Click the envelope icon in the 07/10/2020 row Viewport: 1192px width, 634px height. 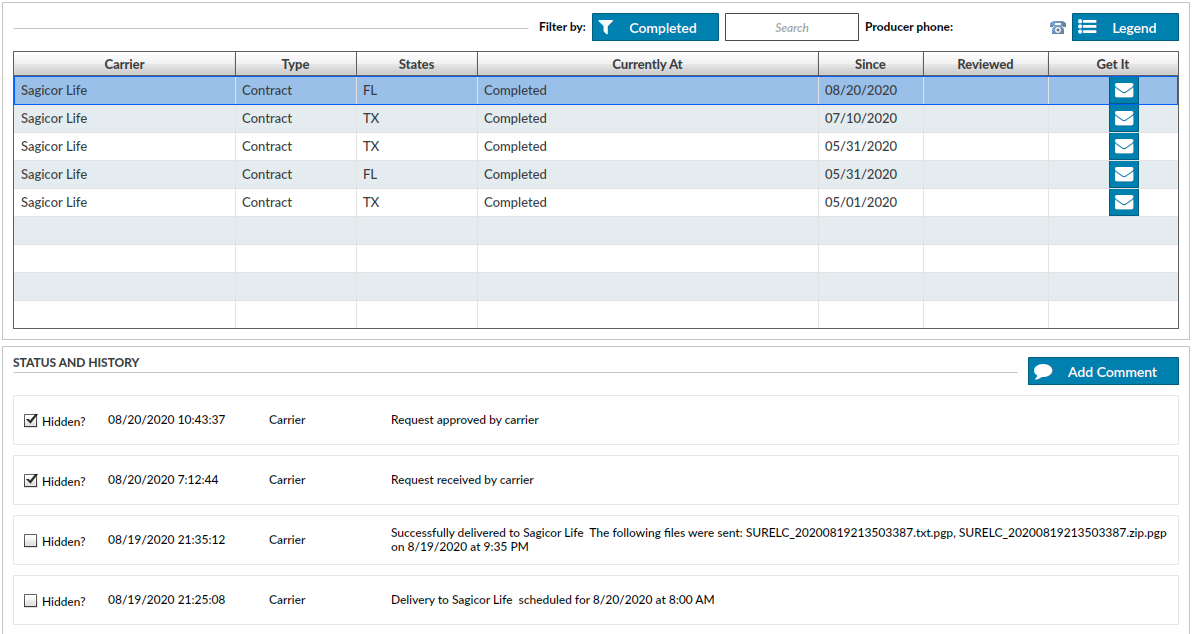1124,119
